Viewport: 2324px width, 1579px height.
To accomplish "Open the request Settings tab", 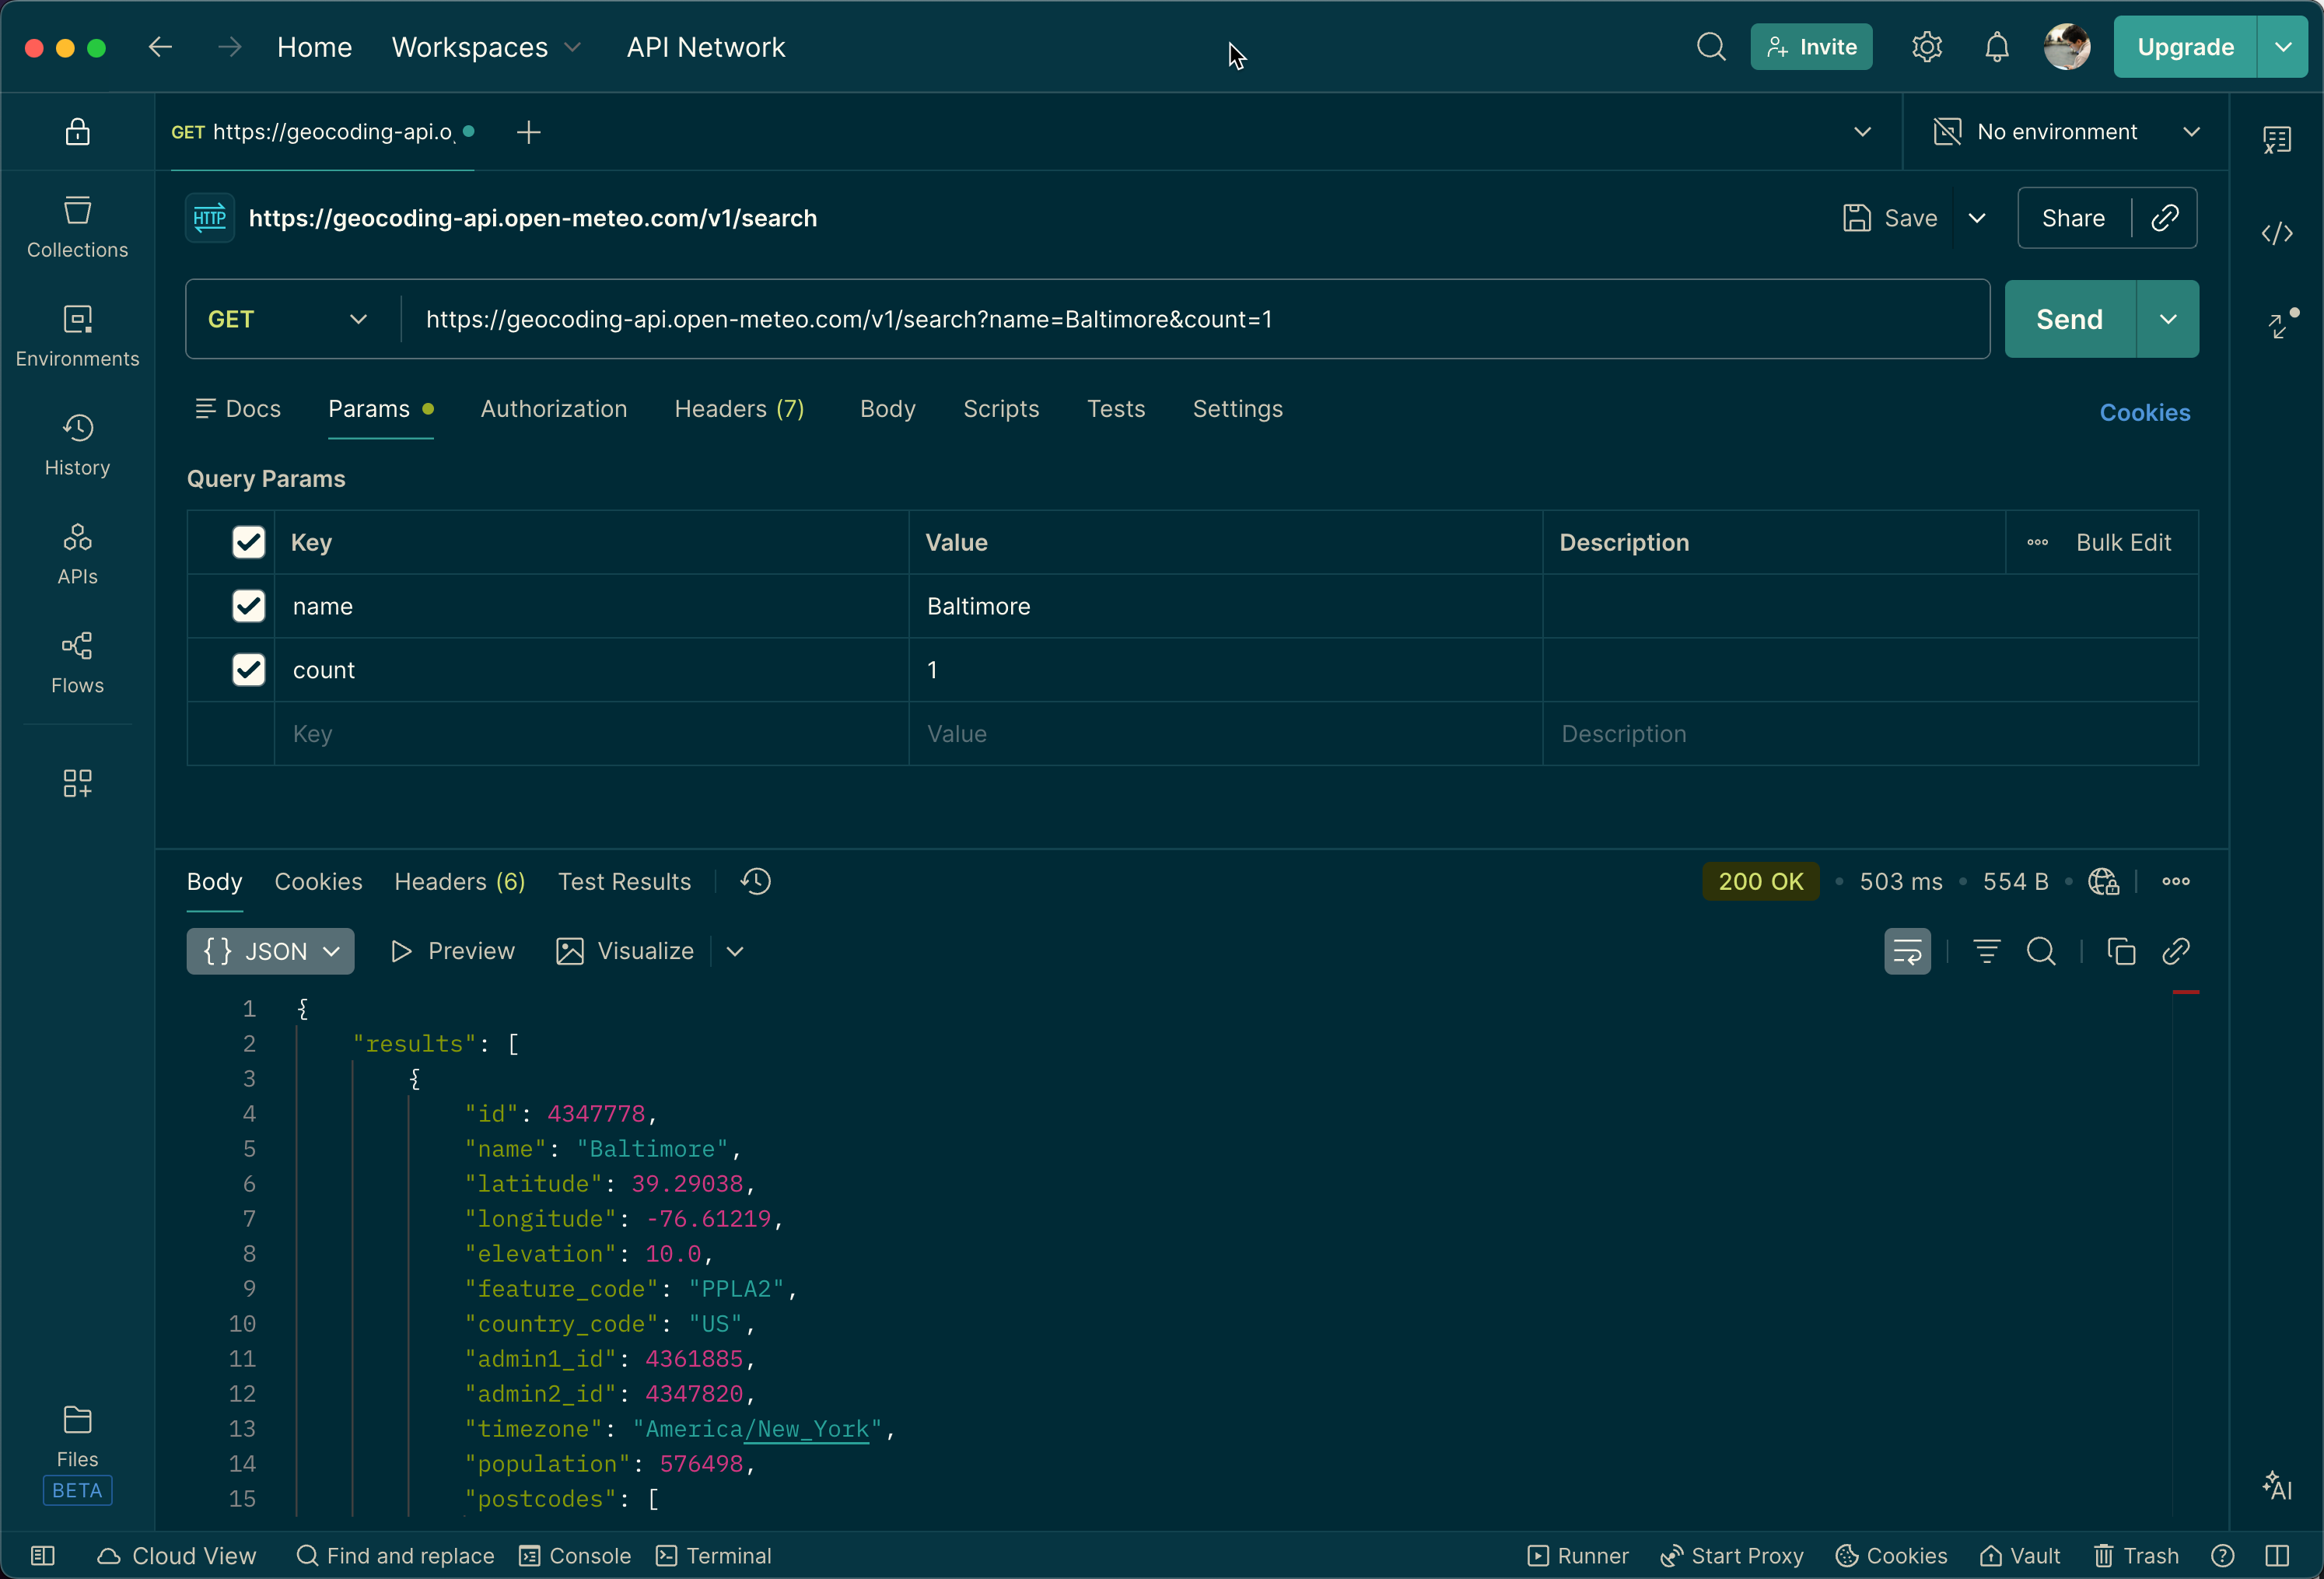I will [x=1237, y=409].
